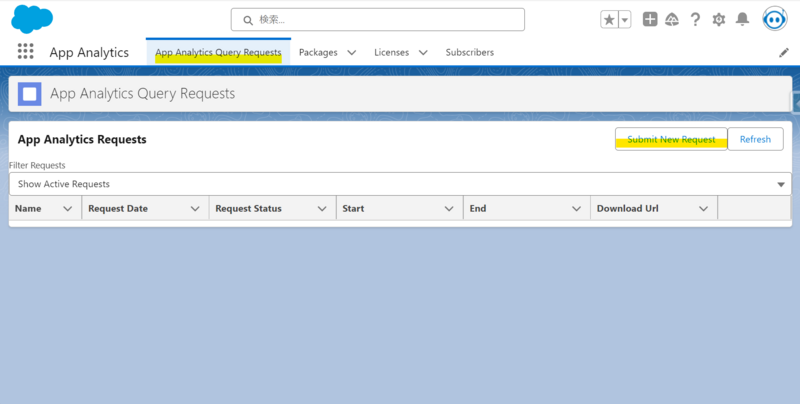Expand the Packages tab chevron
The height and width of the screenshot is (404, 800).
tap(352, 53)
